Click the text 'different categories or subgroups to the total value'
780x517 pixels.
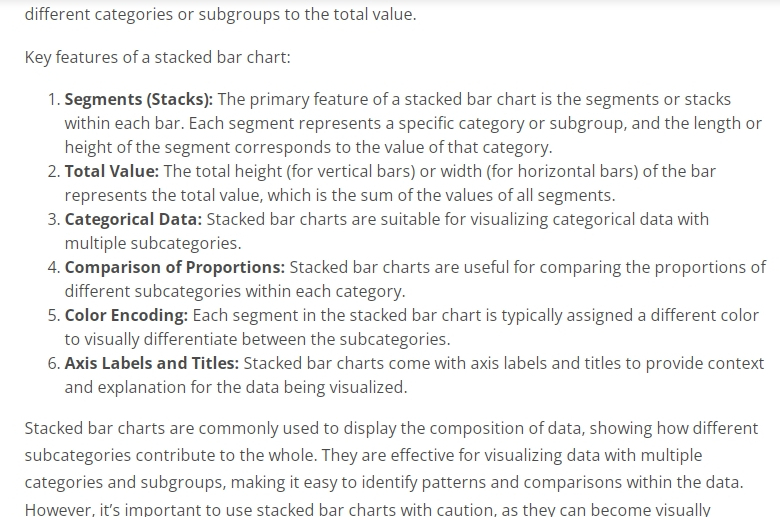coord(220,14)
